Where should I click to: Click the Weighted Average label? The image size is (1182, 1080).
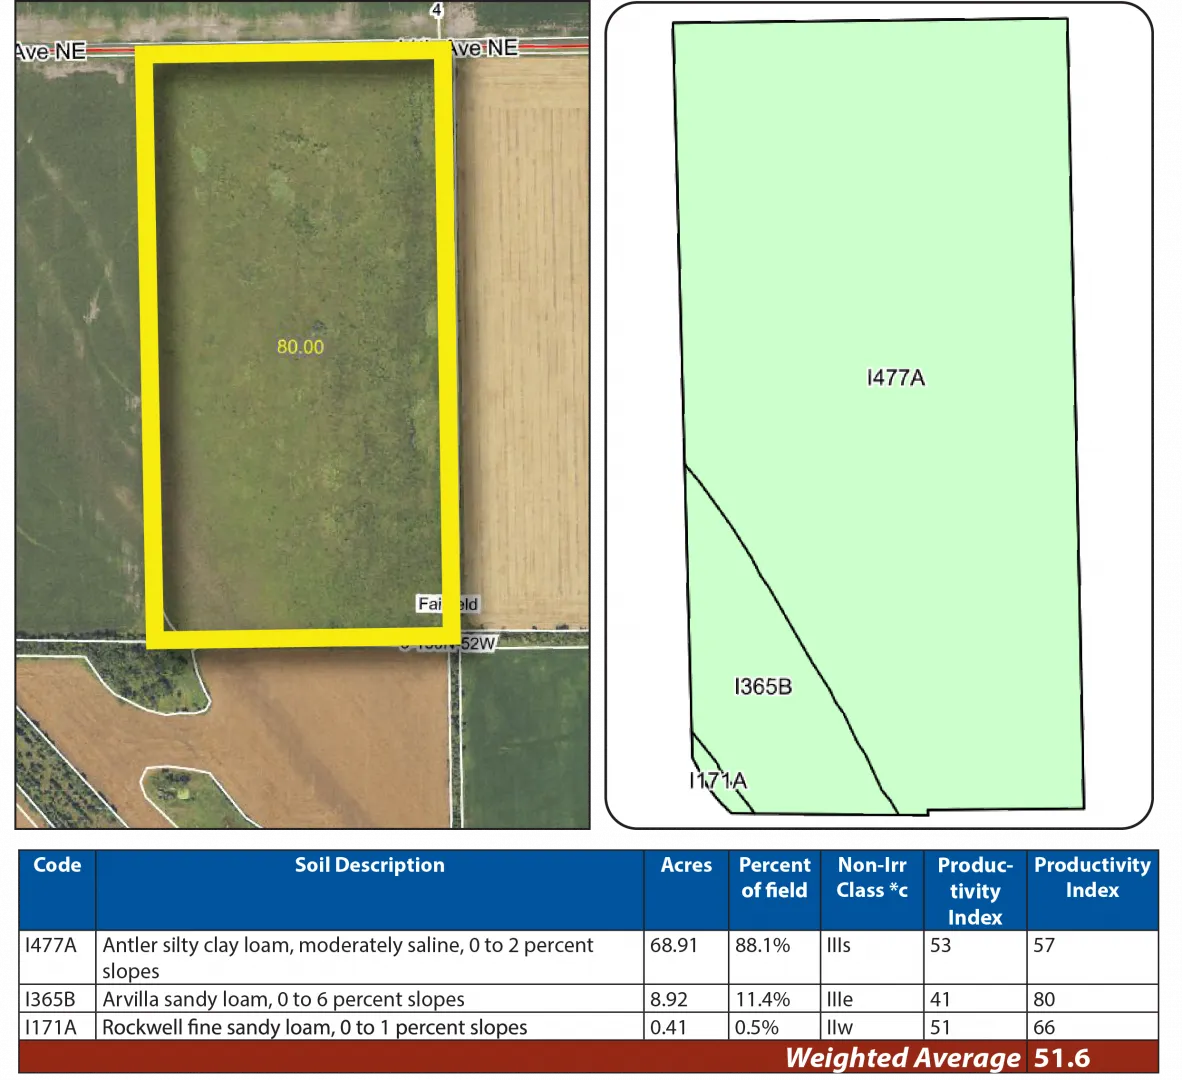[902, 1058]
